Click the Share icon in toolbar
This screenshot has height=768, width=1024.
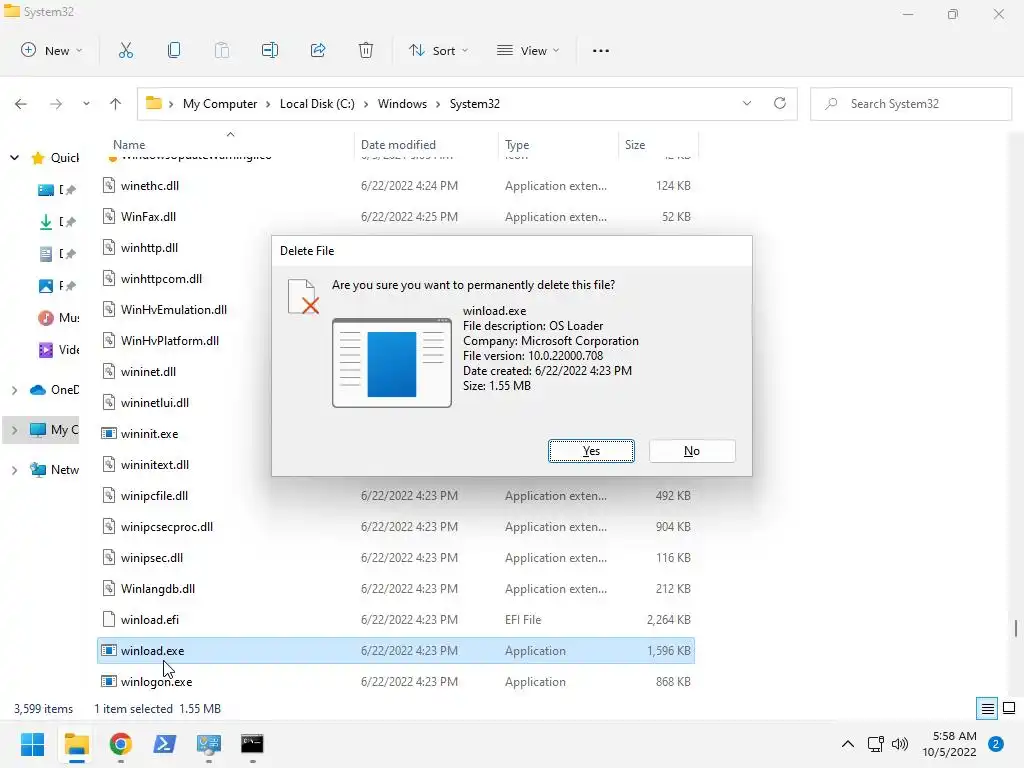pyautogui.click(x=318, y=50)
